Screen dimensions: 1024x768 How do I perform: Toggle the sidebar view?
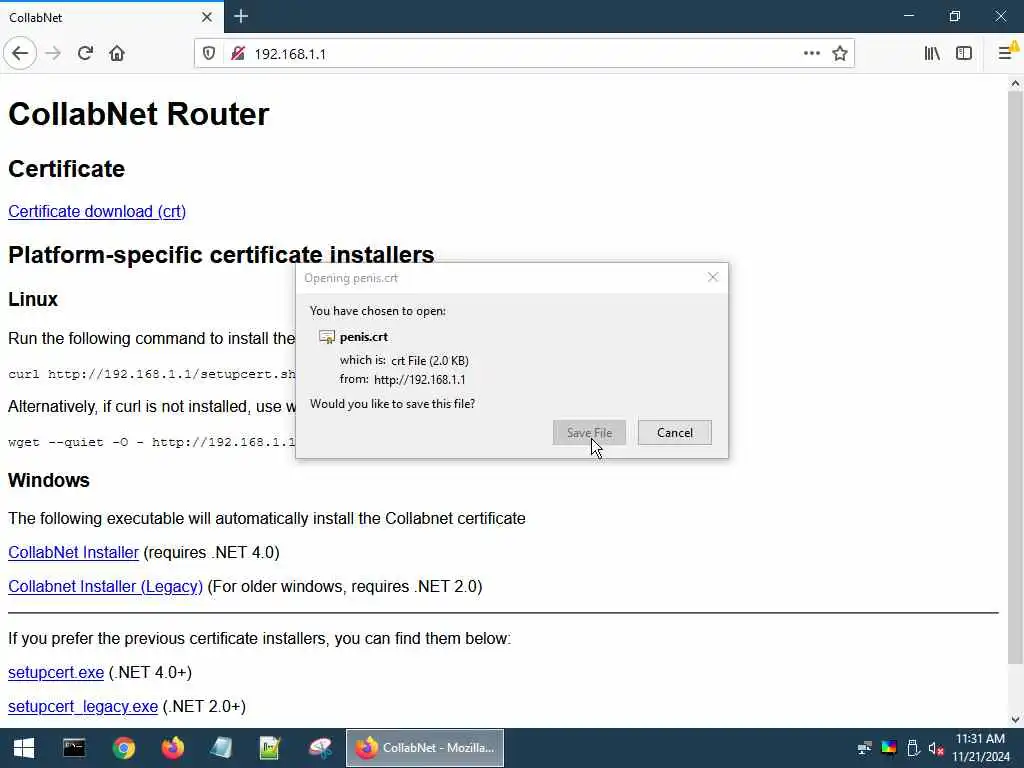(x=964, y=54)
